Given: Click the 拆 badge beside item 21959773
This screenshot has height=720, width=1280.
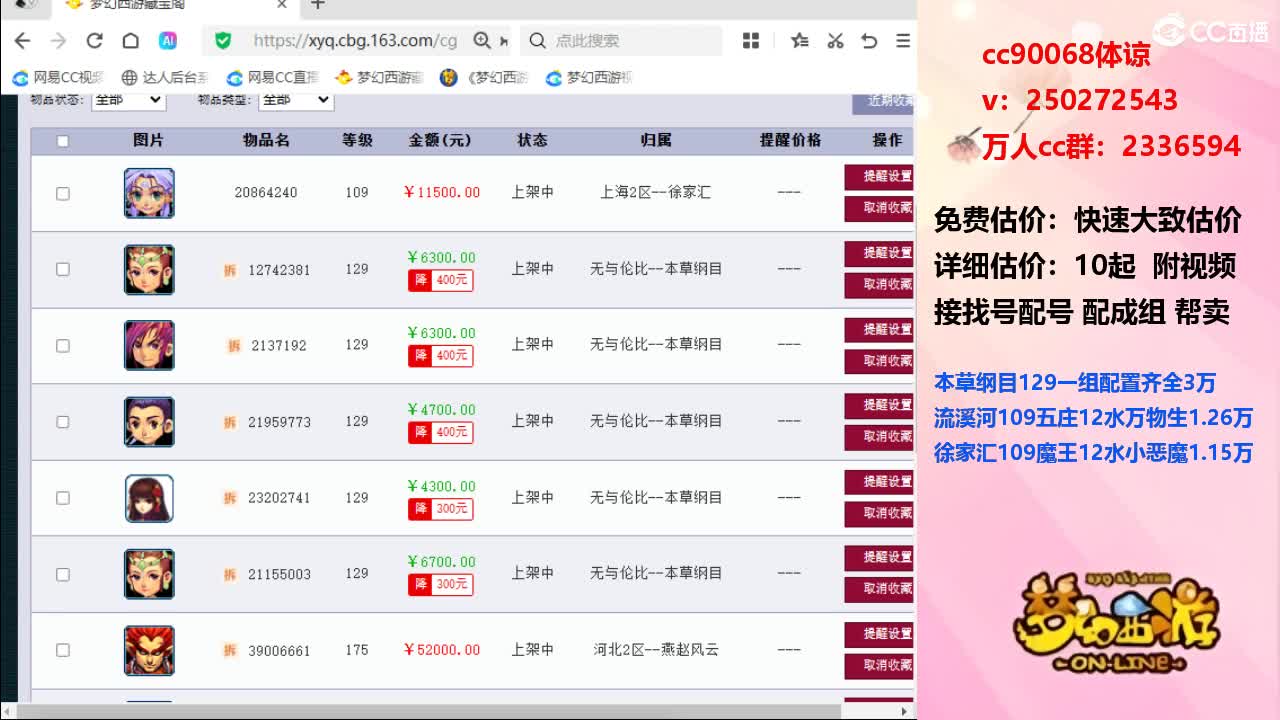Looking at the screenshot, I should 230,422.
